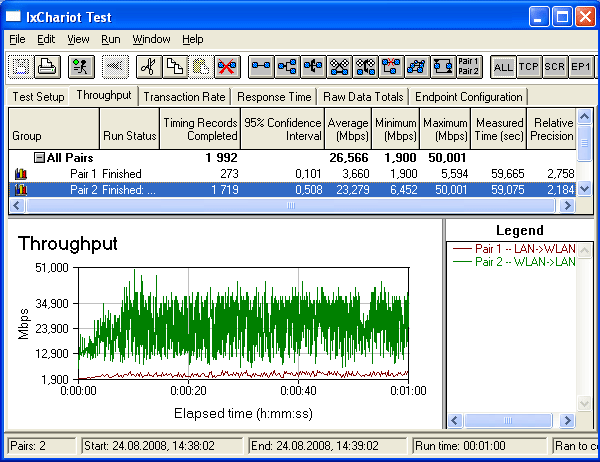Click the nodes icon with red X
600x462 pixels.
[391, 67]
